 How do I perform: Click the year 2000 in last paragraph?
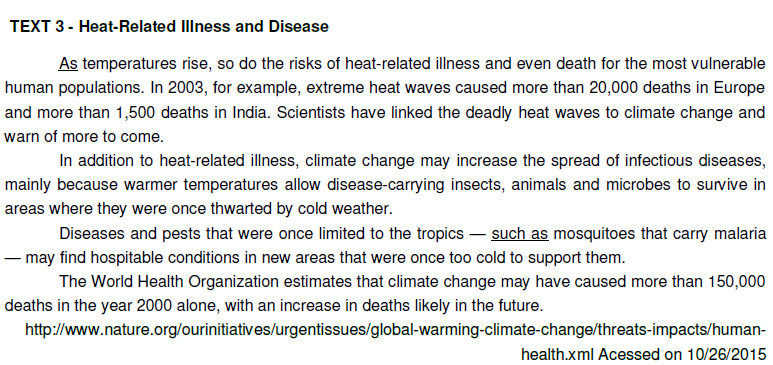click(154, 306)
